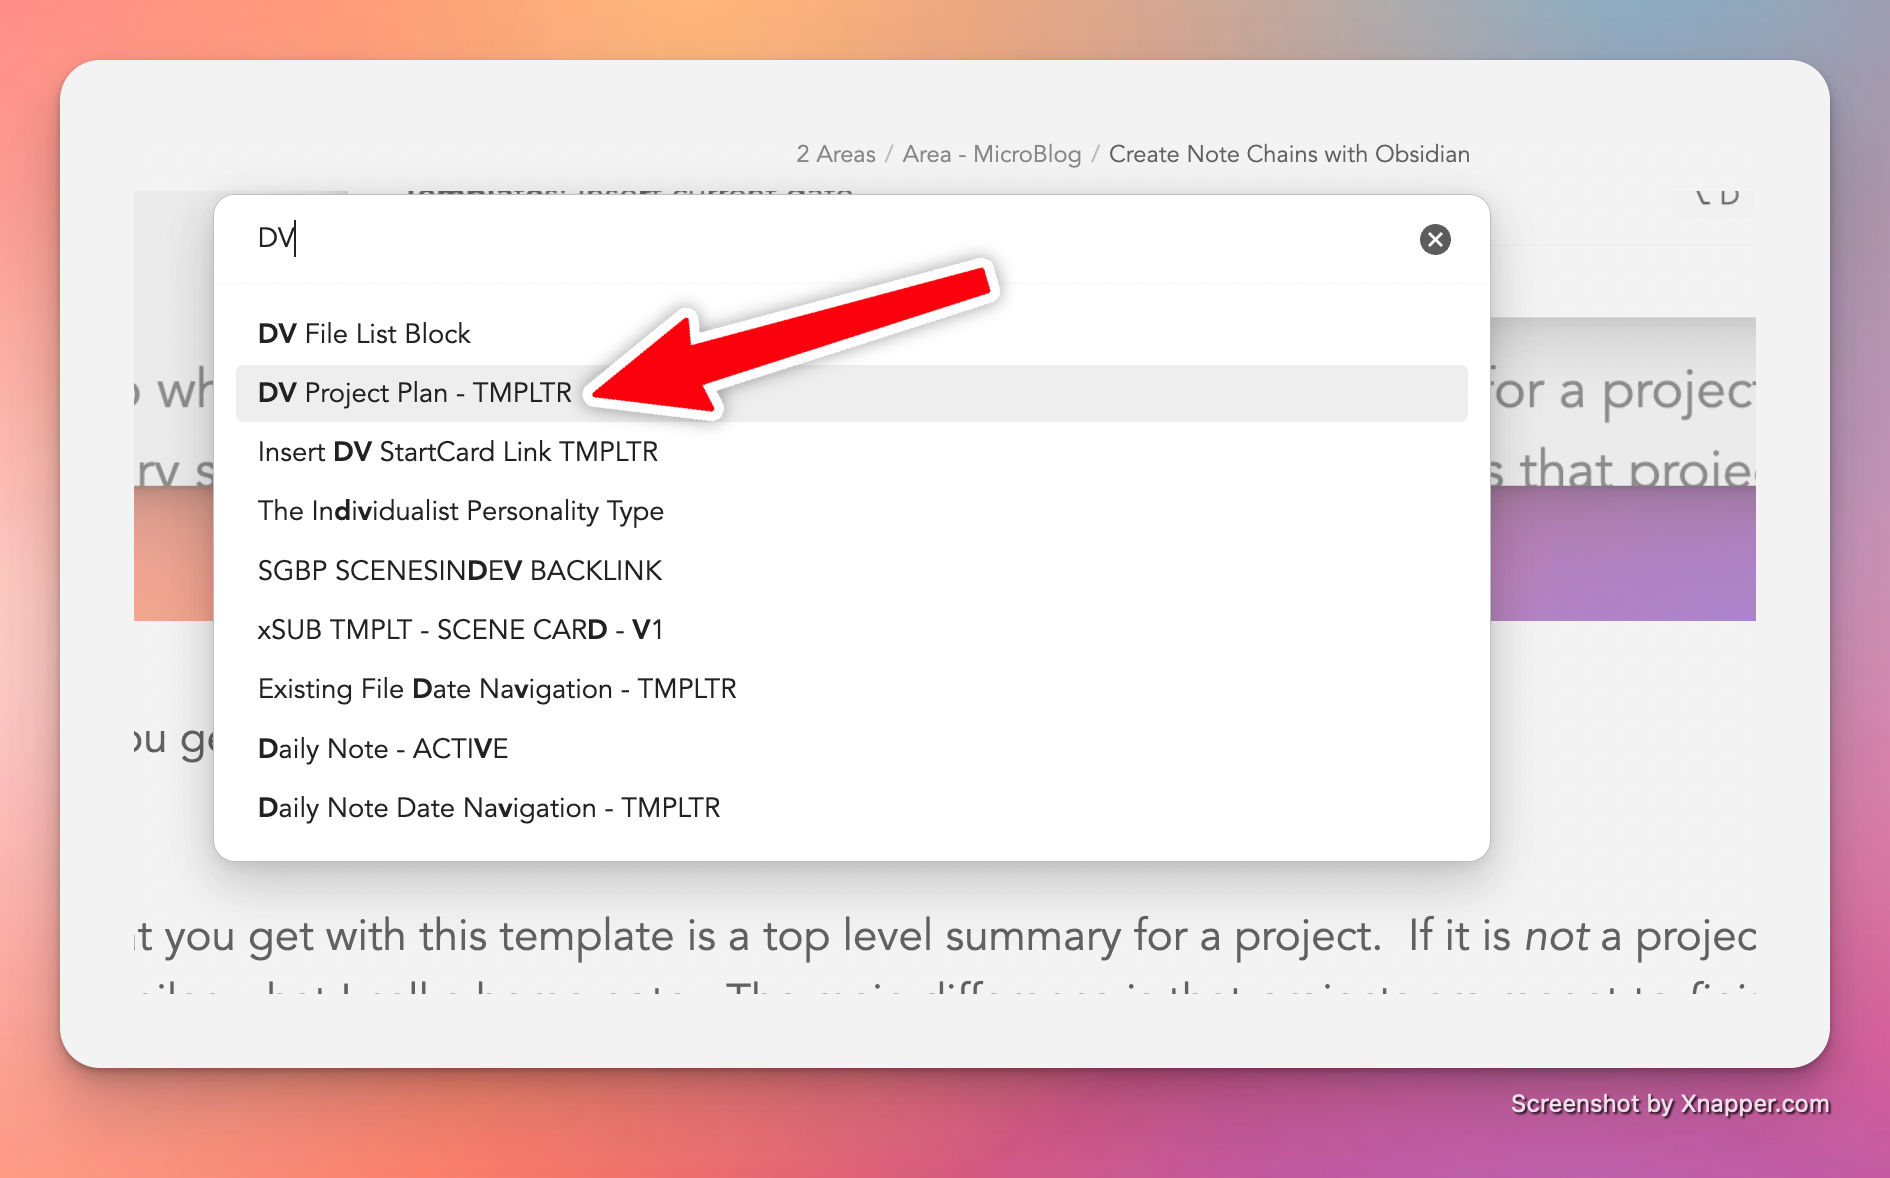
Task: Click the search field containing "DV"
Action: (x=800, y=239)
